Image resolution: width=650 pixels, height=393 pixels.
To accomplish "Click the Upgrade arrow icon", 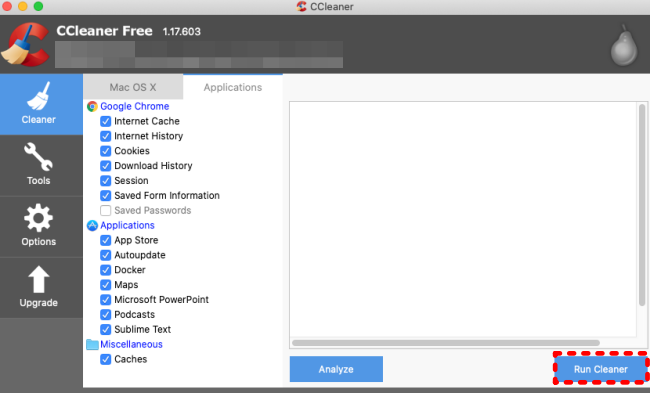I will click(x=38, y=279).
